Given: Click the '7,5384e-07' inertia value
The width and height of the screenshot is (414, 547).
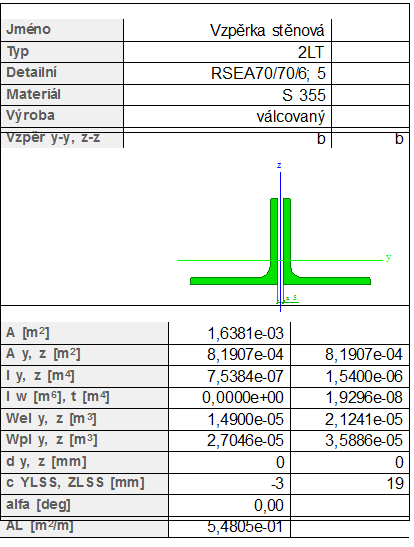Looking at the screenshot, I should pyautogui.click(x=246, y=376).
